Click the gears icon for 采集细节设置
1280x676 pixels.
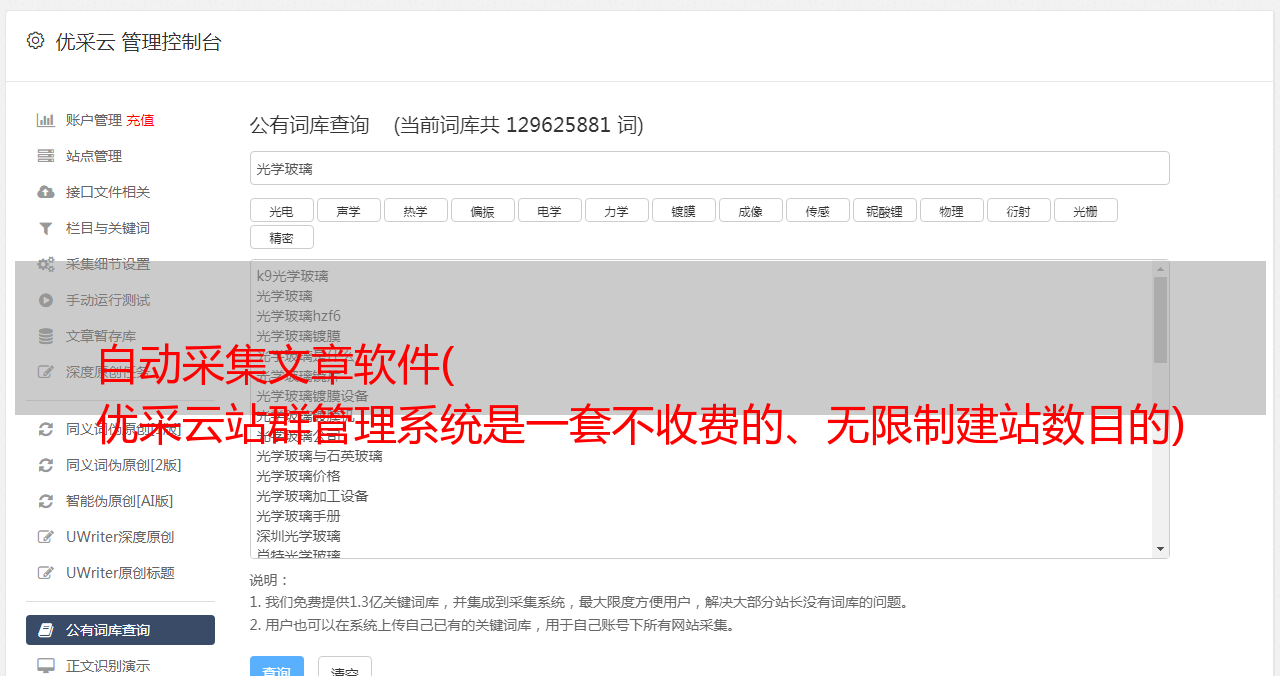tap(45, 264)
